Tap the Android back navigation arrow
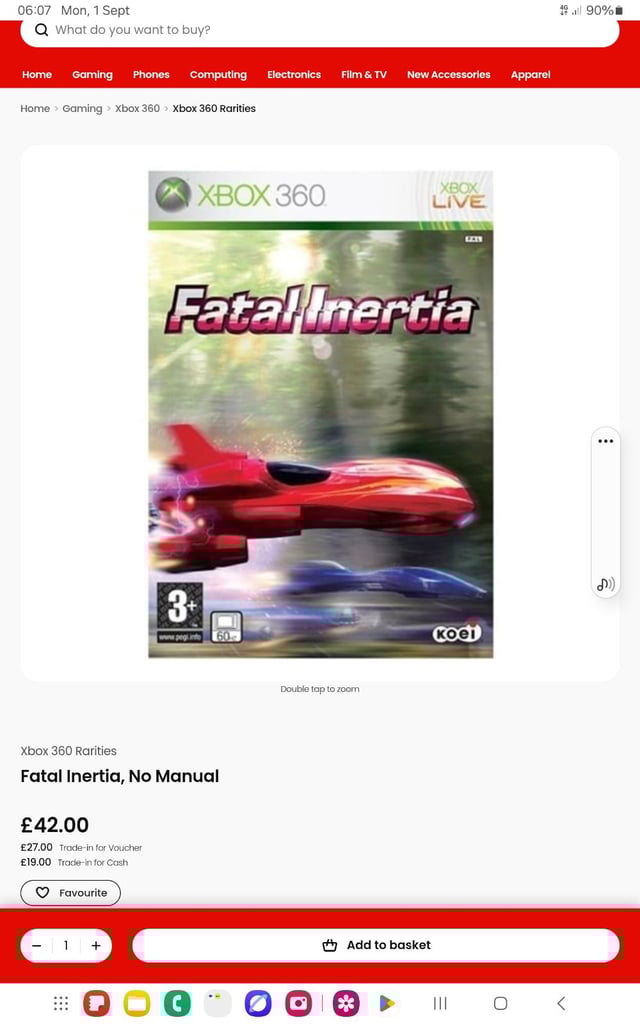 (561, 1003)
